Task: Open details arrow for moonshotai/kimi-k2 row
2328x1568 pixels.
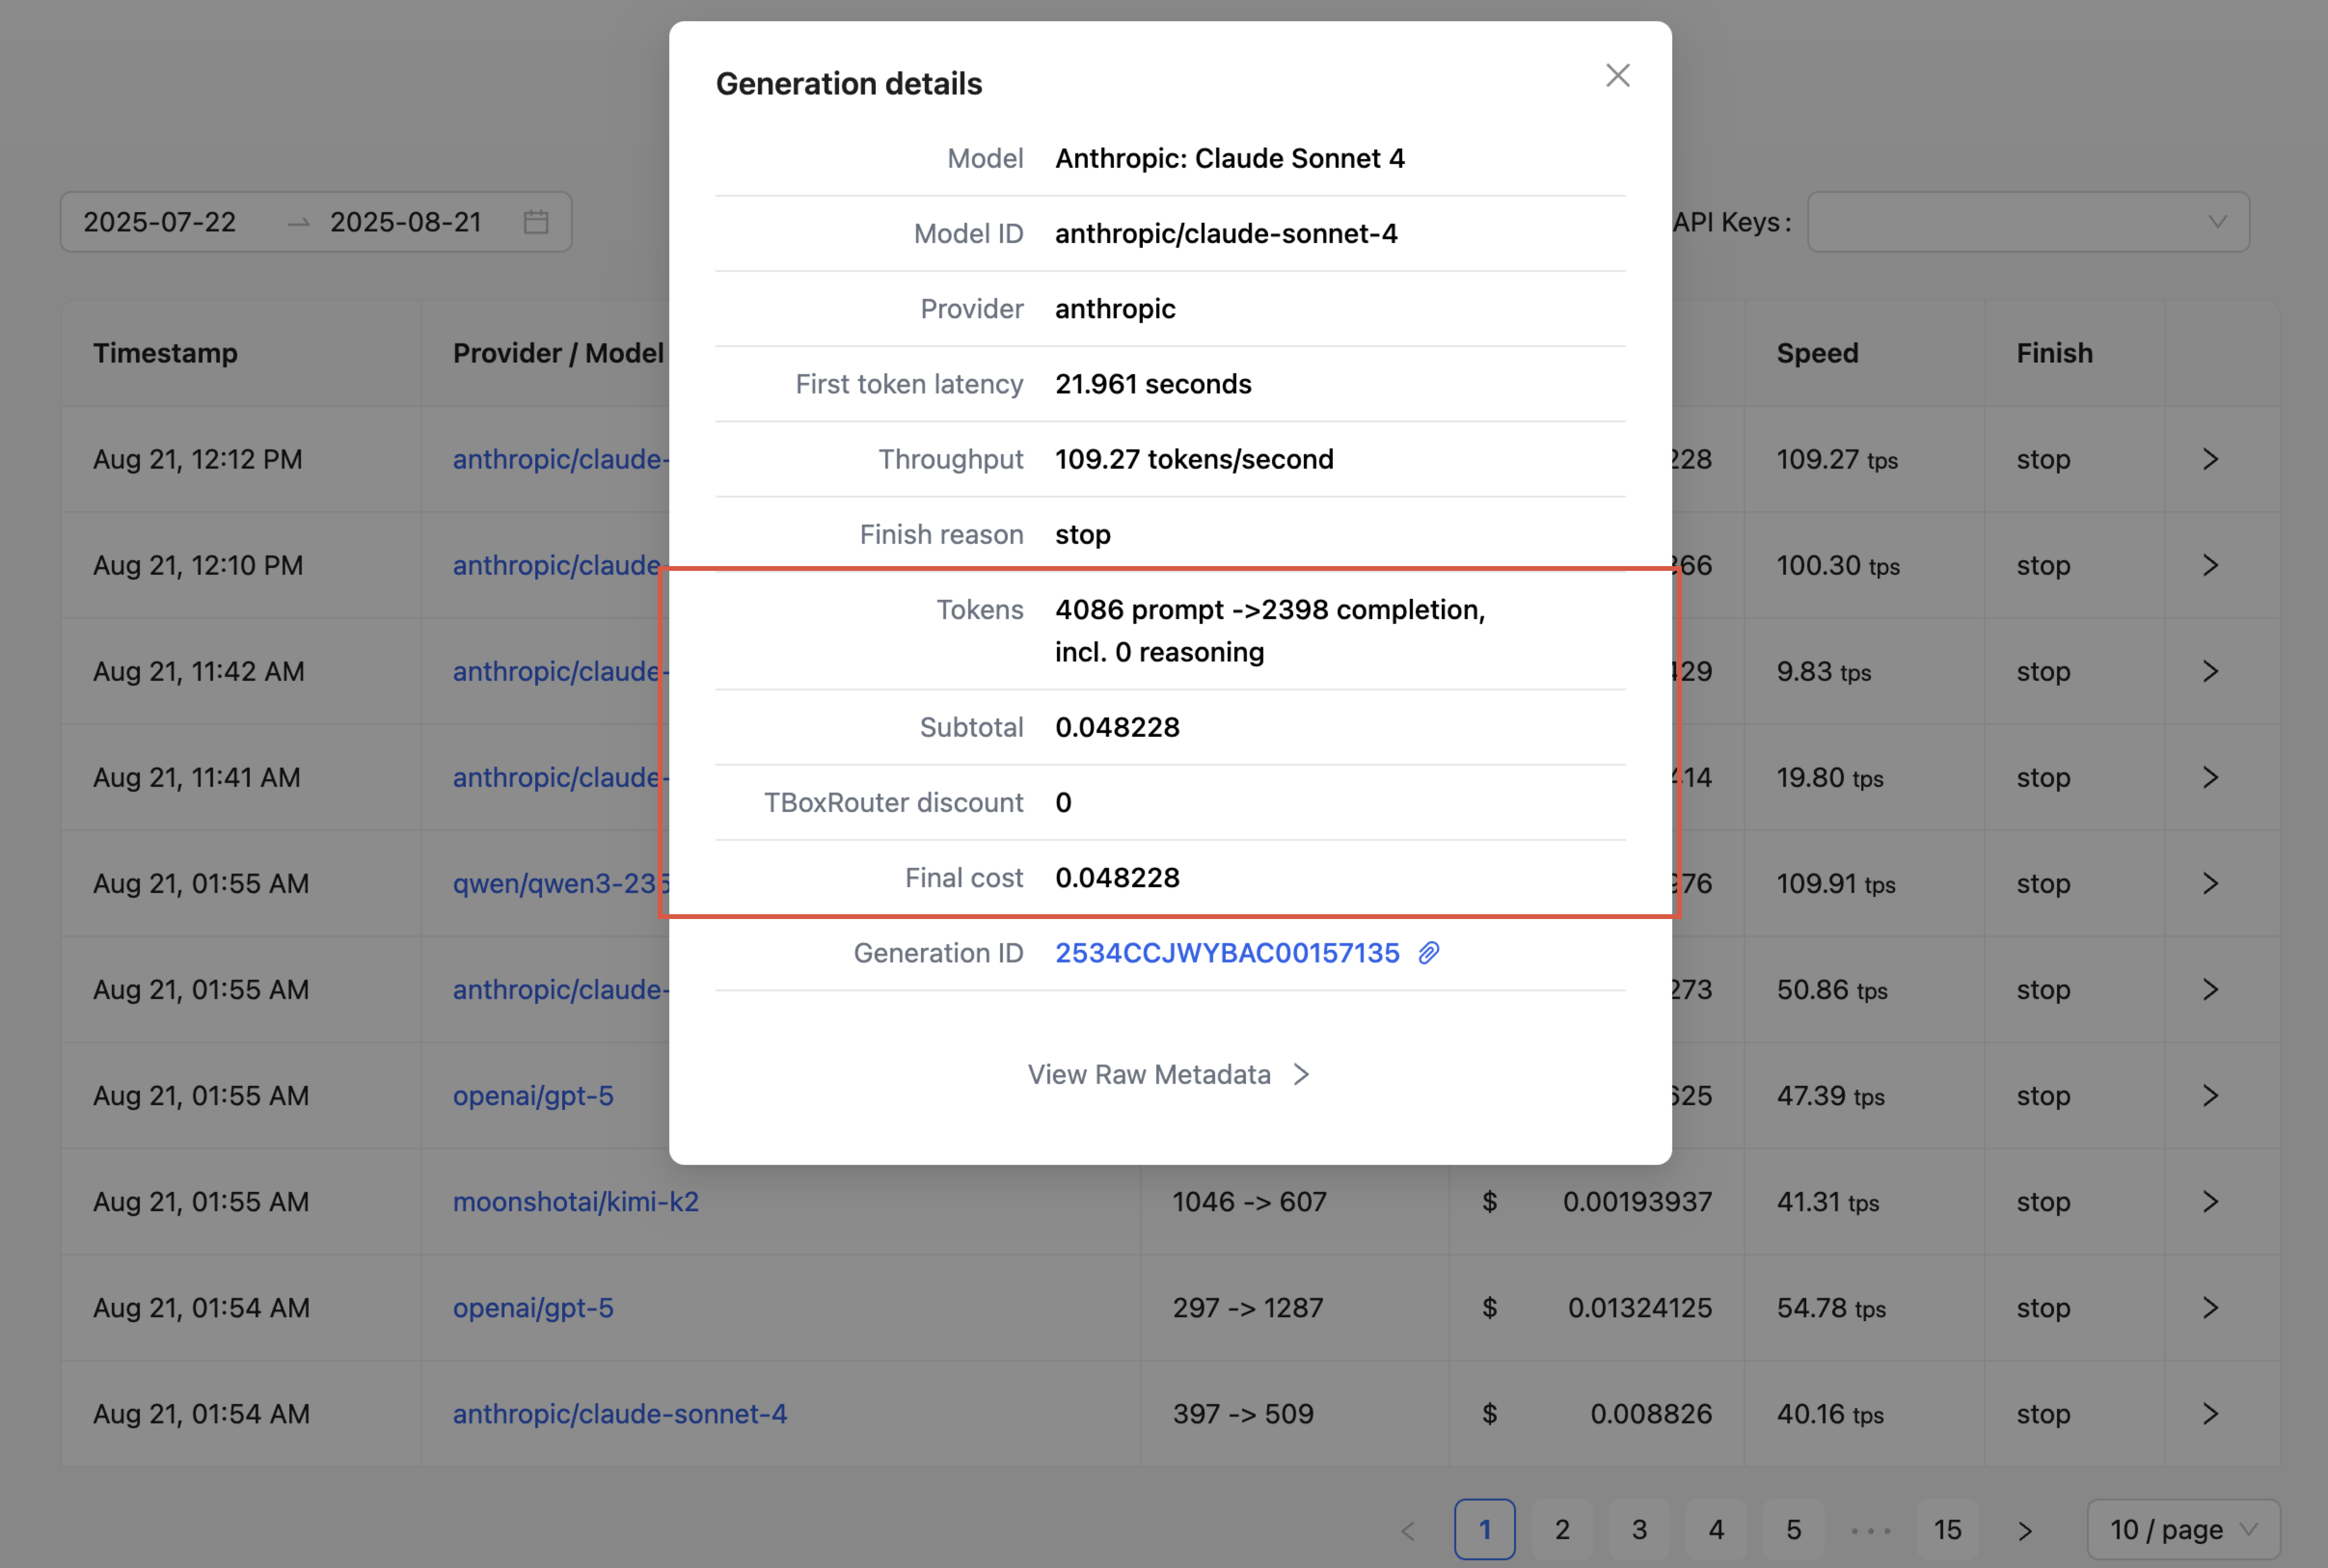Action: (2210, 1202)
